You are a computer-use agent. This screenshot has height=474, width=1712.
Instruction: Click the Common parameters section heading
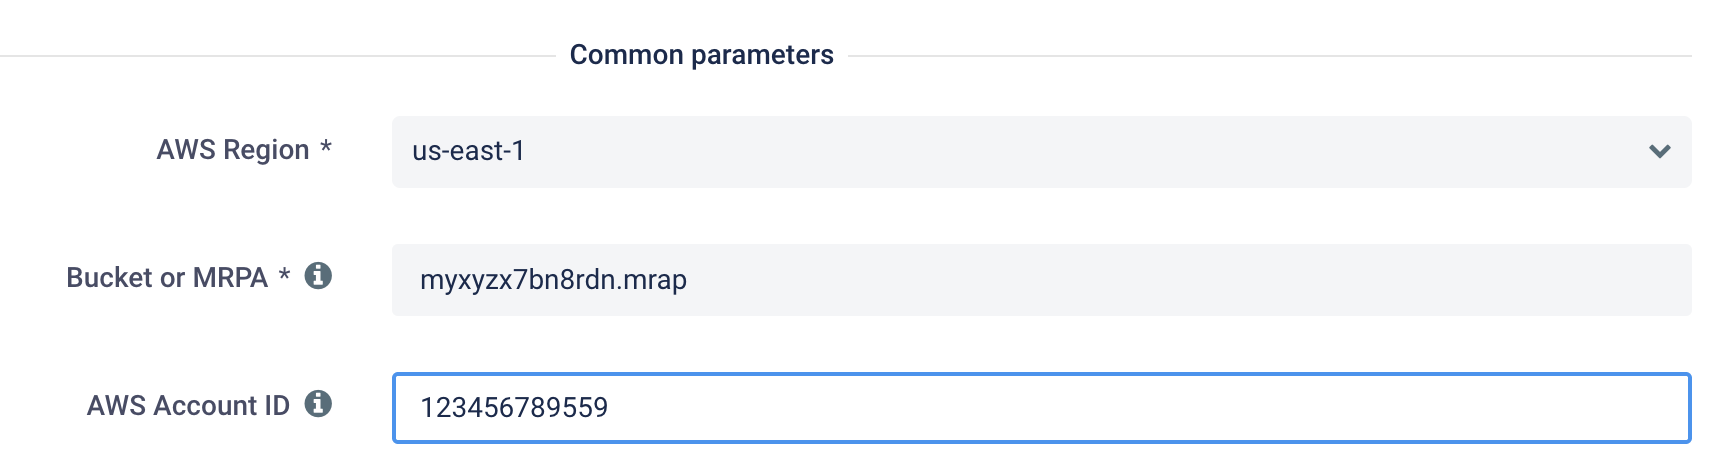701,55
